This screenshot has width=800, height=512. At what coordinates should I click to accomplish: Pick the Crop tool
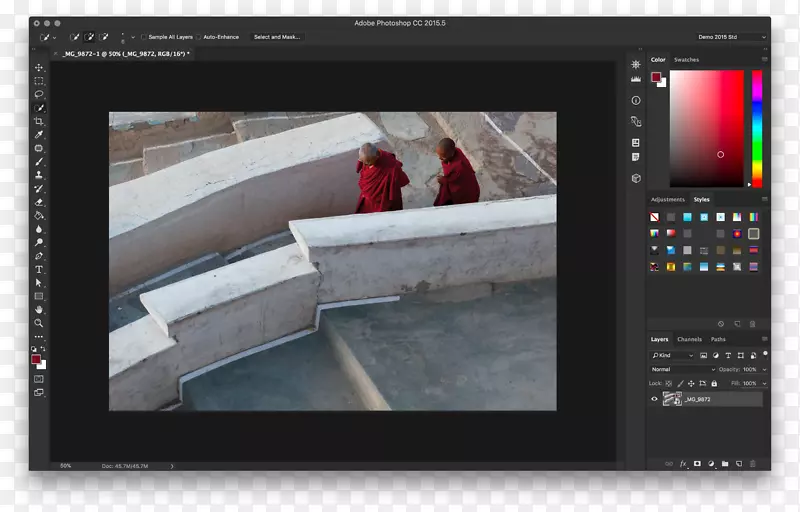tap(39, 122)
